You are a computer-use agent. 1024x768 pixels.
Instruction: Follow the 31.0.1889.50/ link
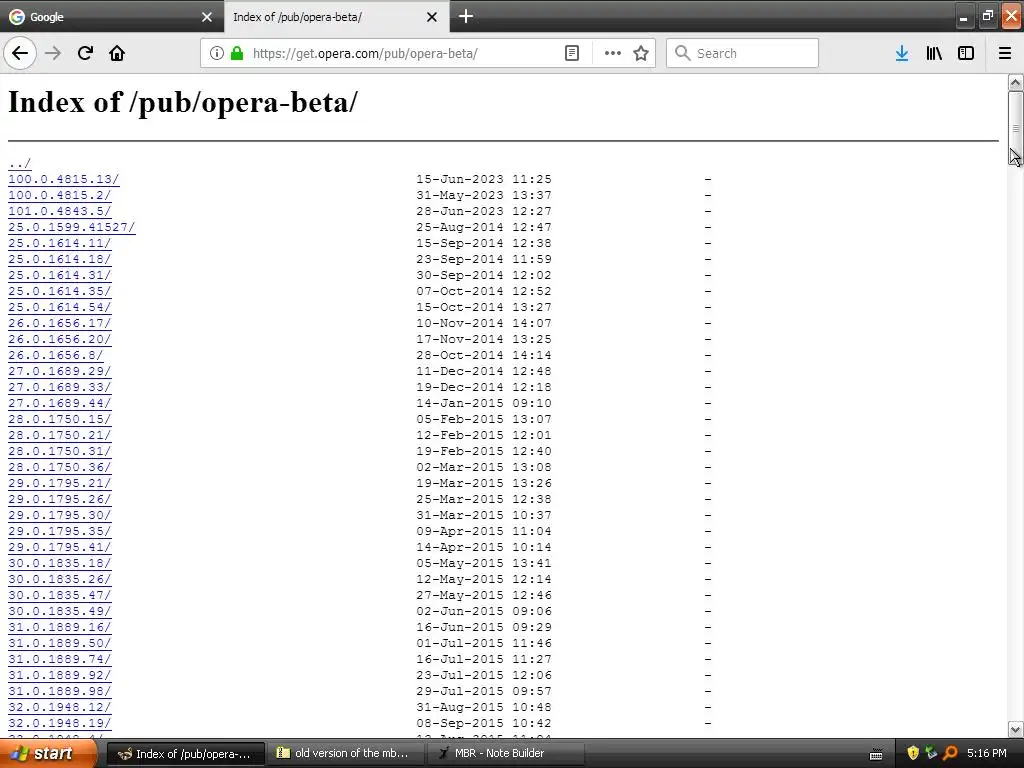[x=59, y=643]
